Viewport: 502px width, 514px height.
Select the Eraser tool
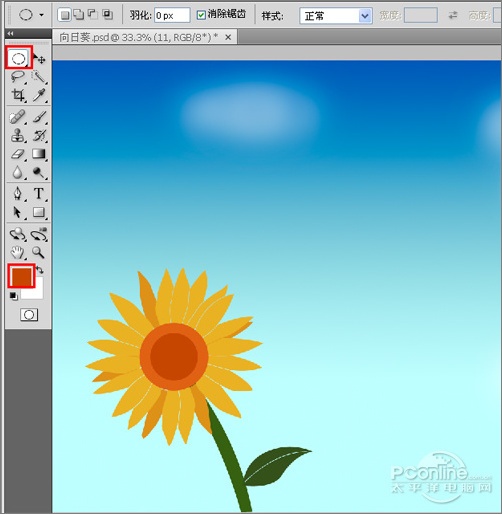[x=18, y=154]
